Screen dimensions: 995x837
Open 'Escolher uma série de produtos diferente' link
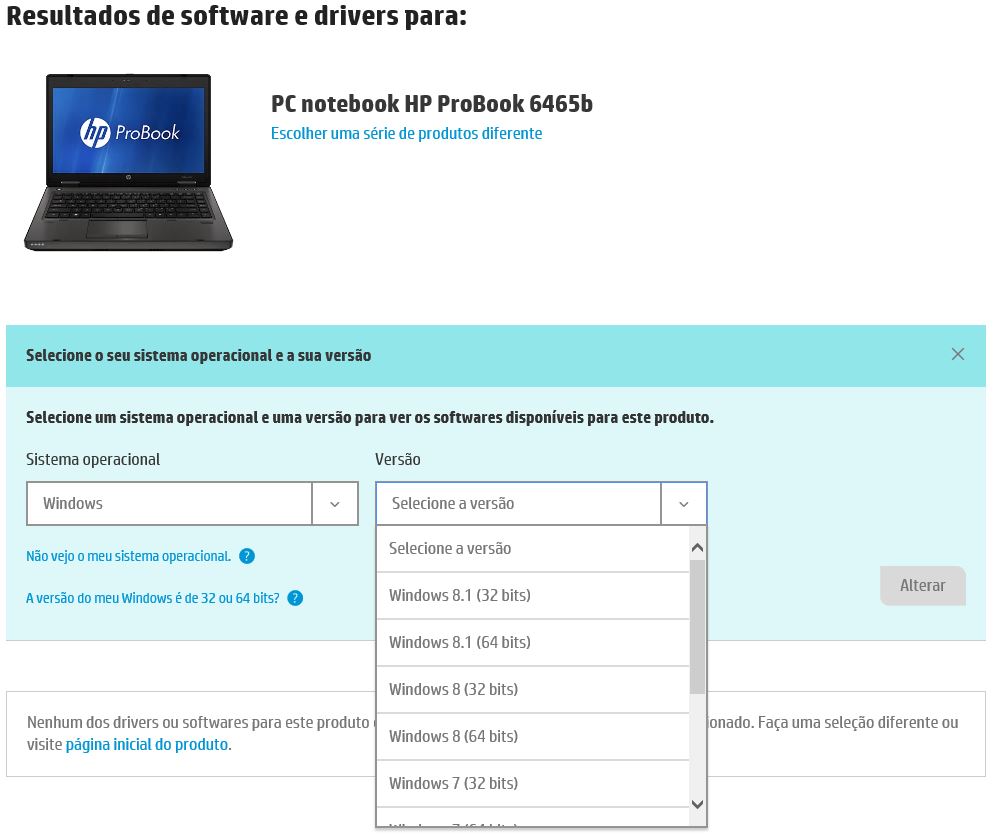[x=406, y=134]
